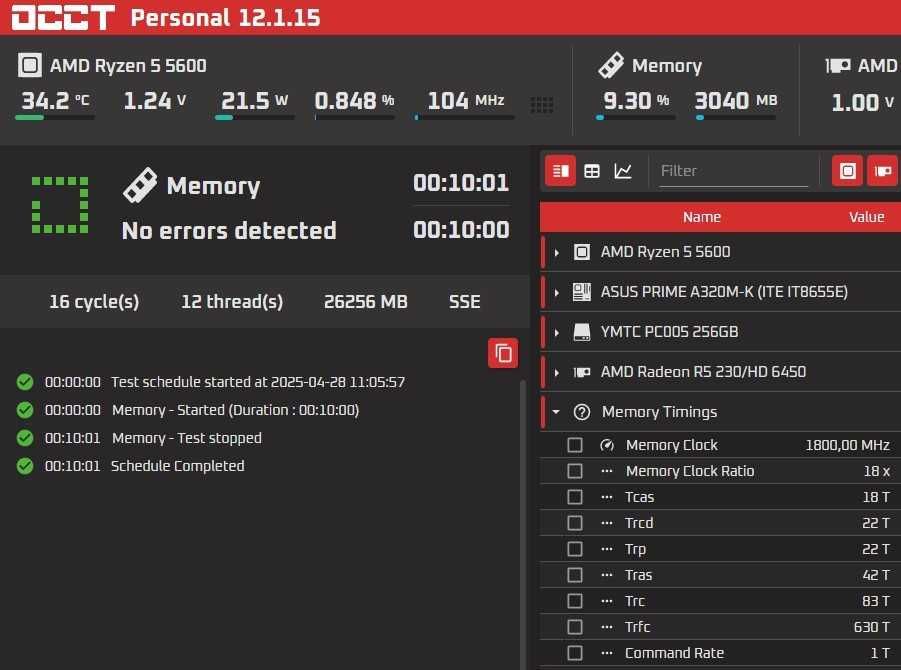This screenshot has width=901, height=670.
Task: Click the CPU icon in AMD Ryzen 5 5600 tree row
Action: pos(582,252)
